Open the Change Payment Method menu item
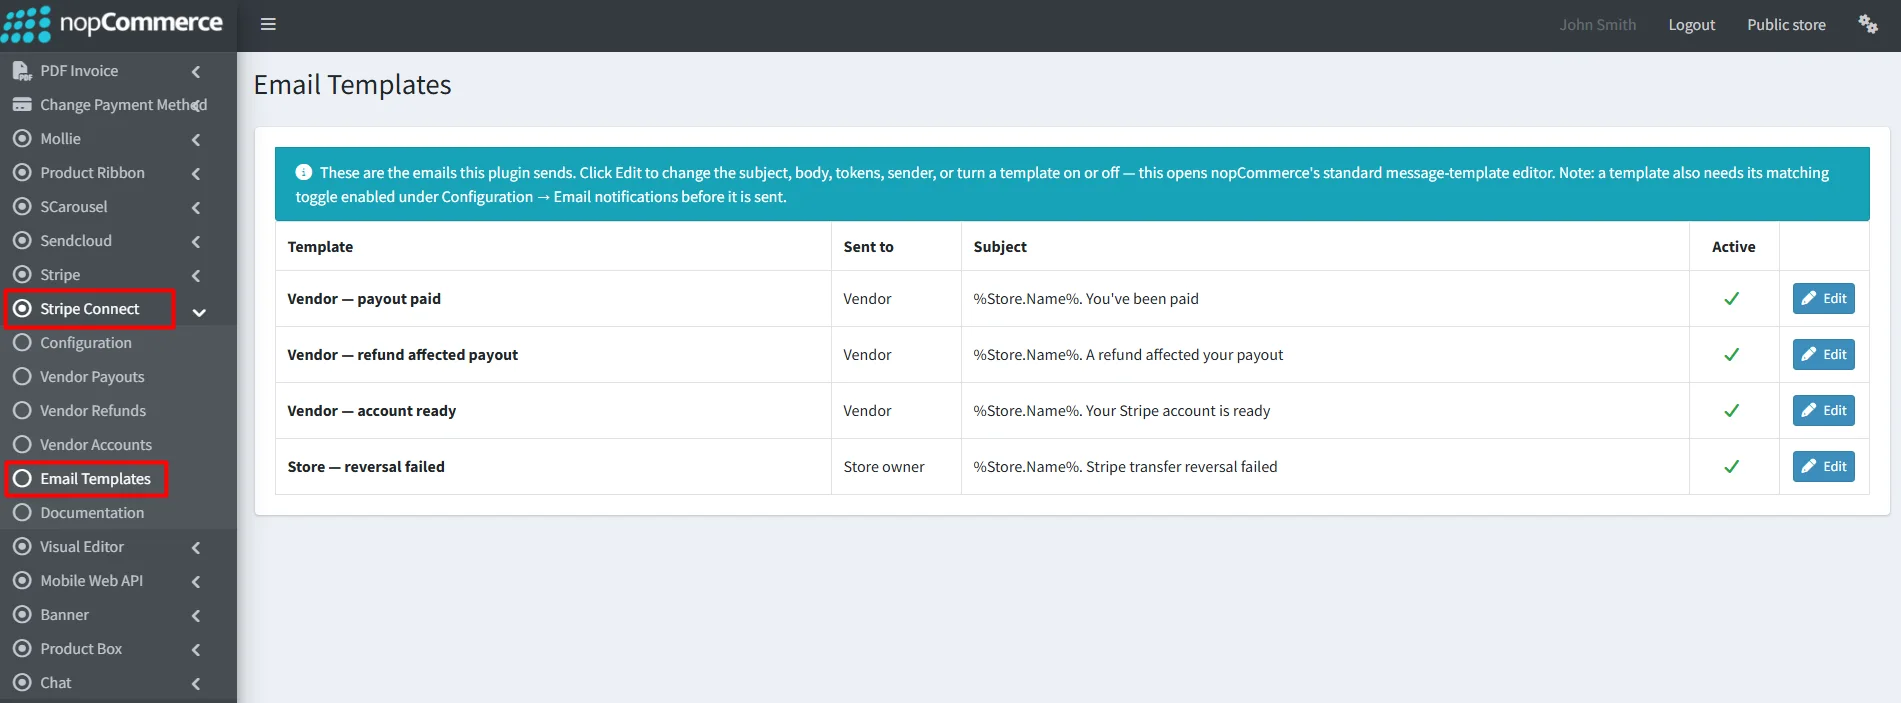Image resolution: width=1901 pixels, height=703 pixels. click(x=118, y=105)
